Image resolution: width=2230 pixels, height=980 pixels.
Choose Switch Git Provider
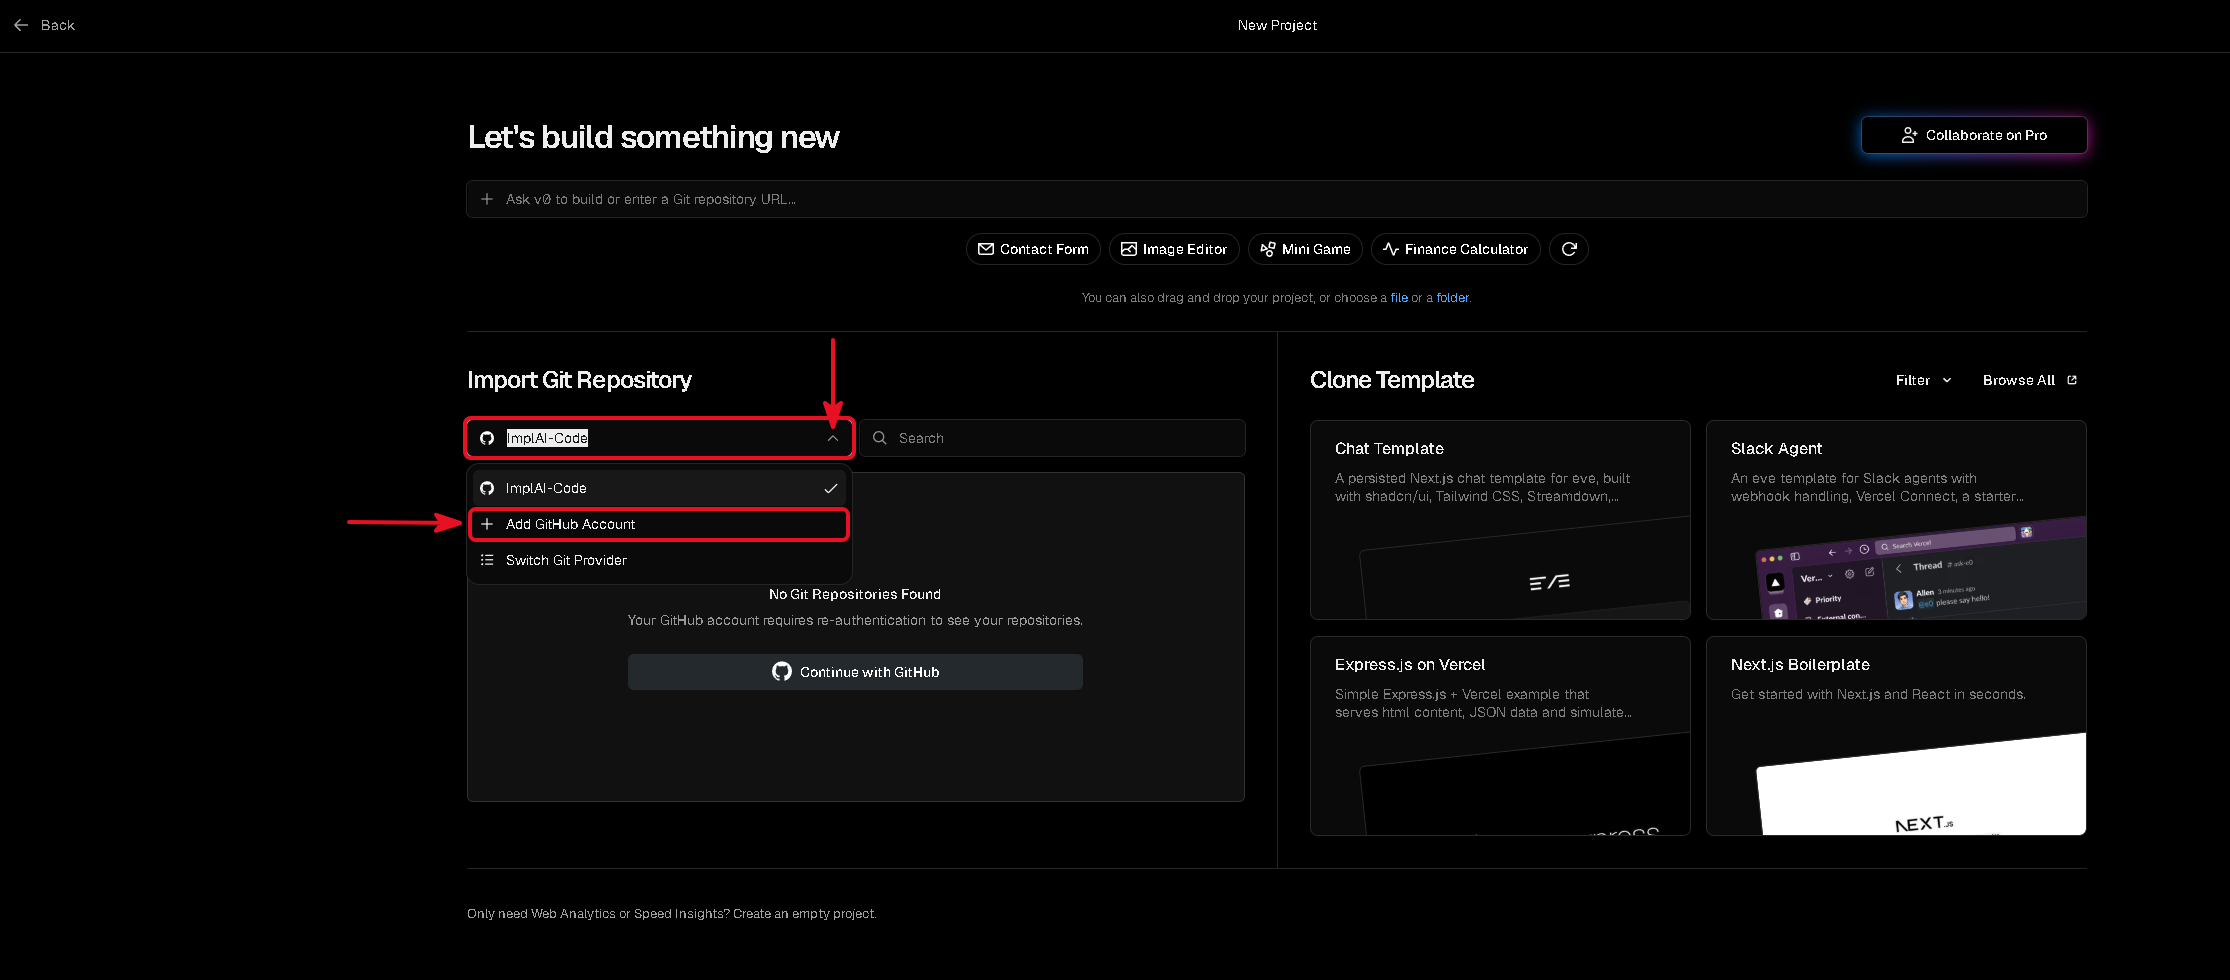pos(660,560)
